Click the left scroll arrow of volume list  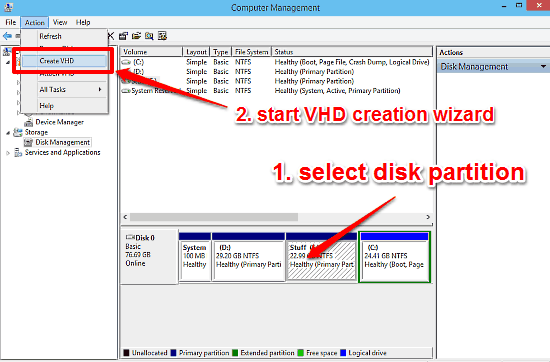(125, 217)
